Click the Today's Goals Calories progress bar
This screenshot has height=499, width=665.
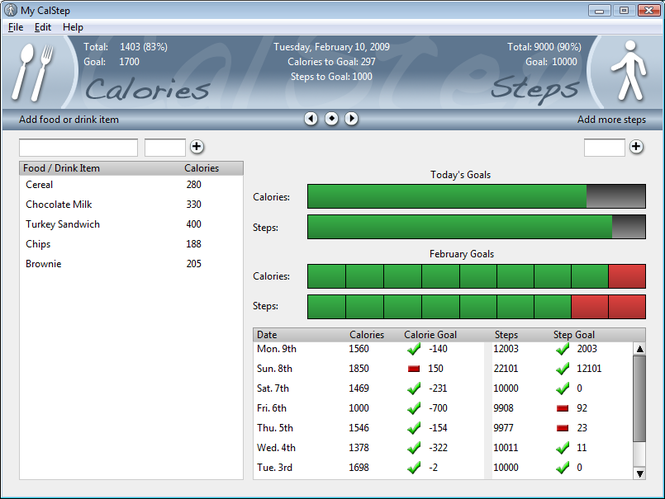pyautogui.click(x=476, y=196)
